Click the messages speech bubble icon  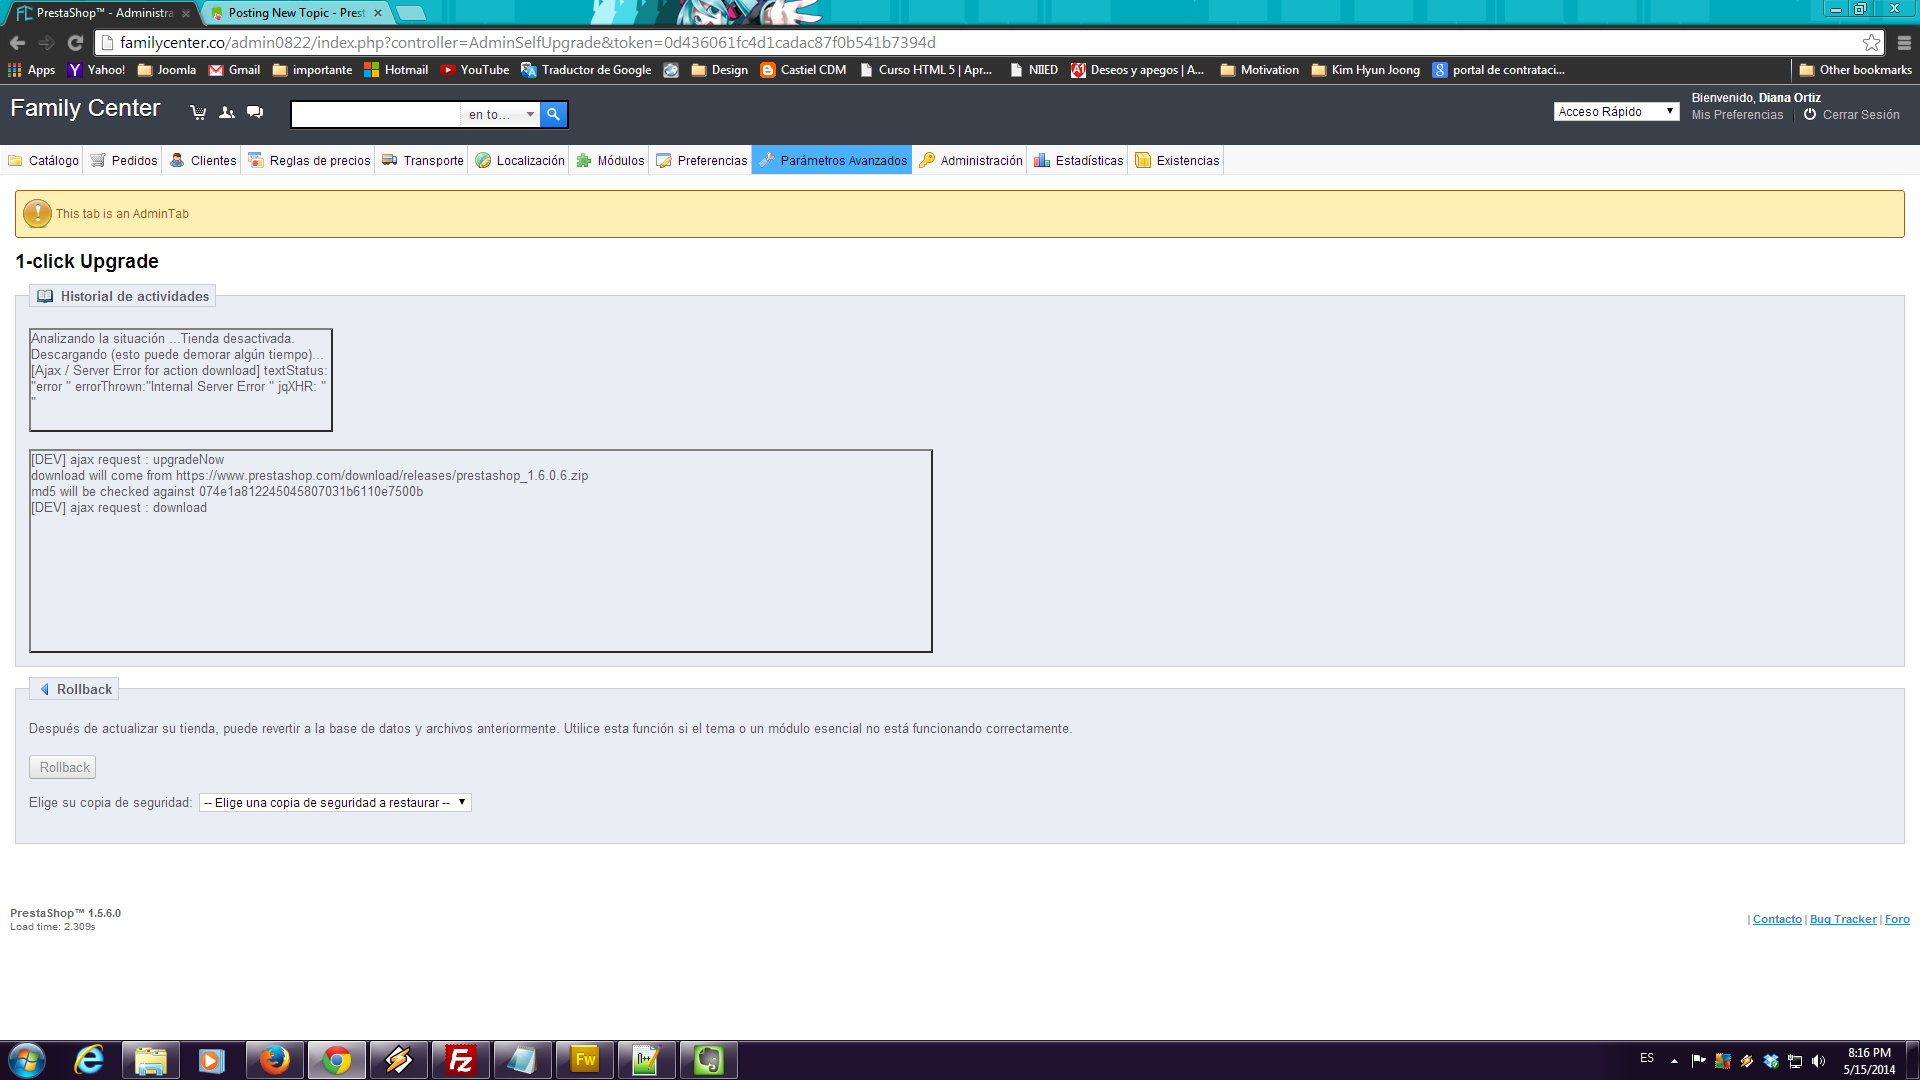[x=255, y=113]
